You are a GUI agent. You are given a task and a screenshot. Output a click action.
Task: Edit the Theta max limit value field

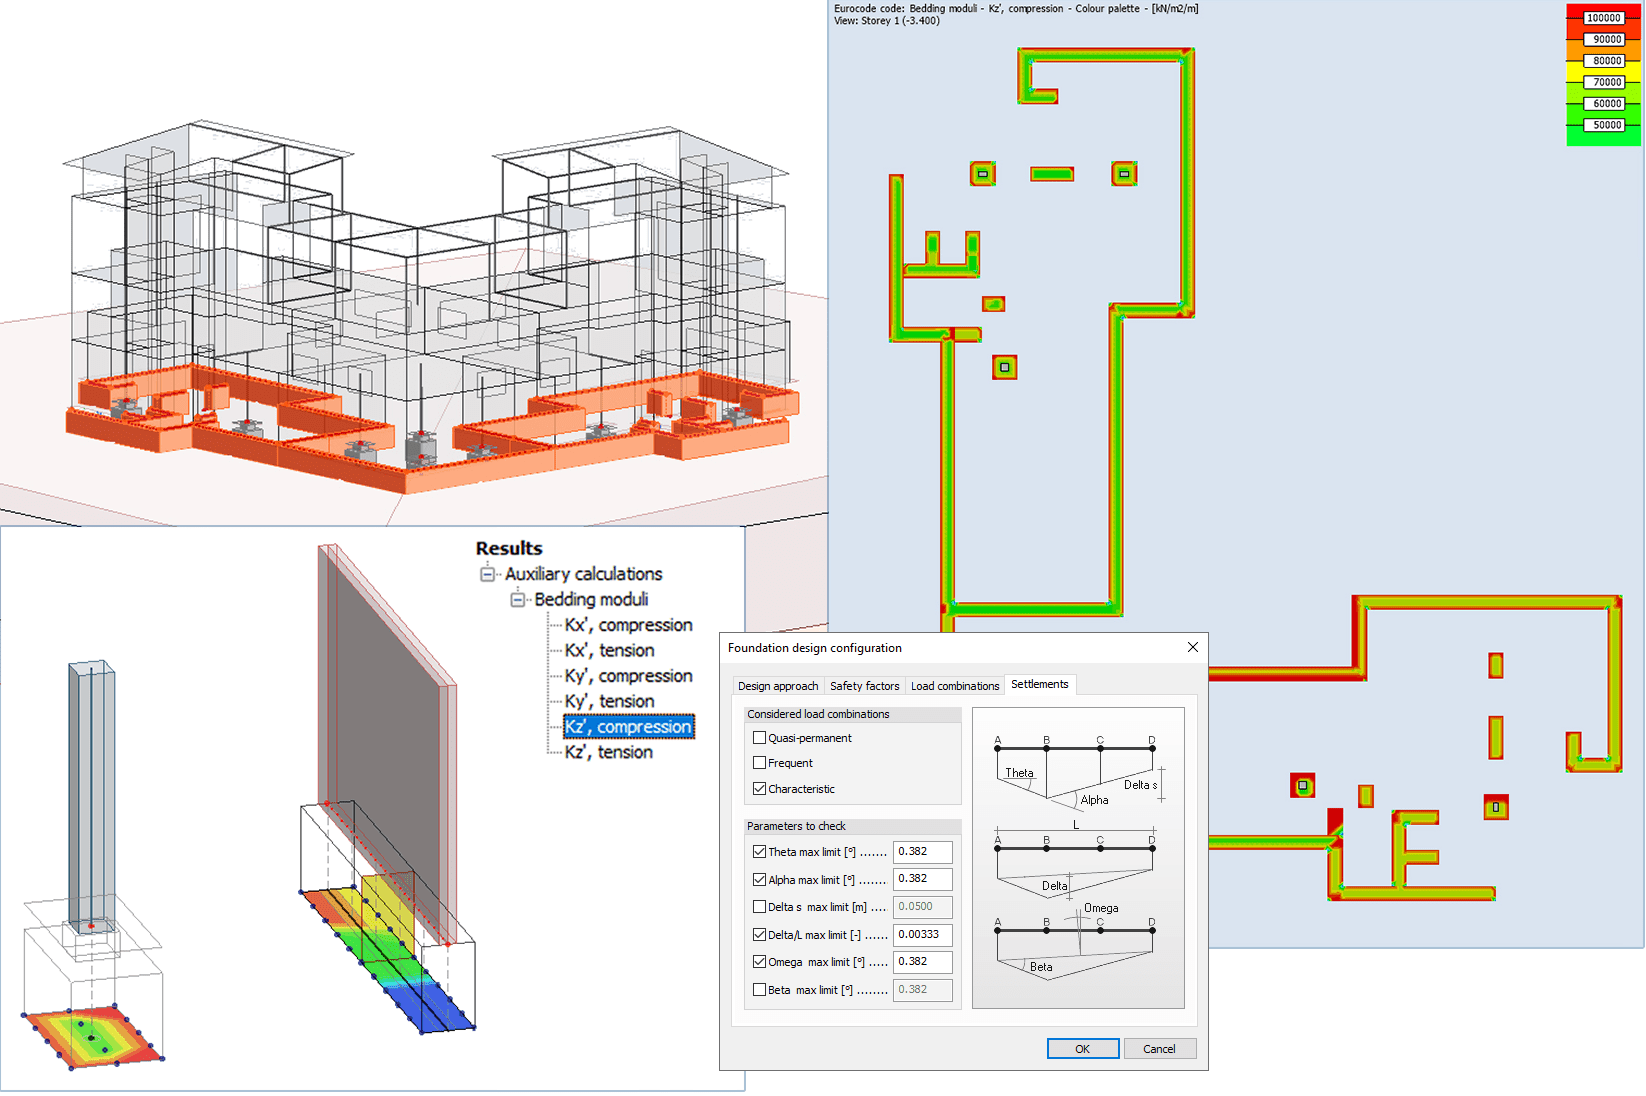[922, 852]
